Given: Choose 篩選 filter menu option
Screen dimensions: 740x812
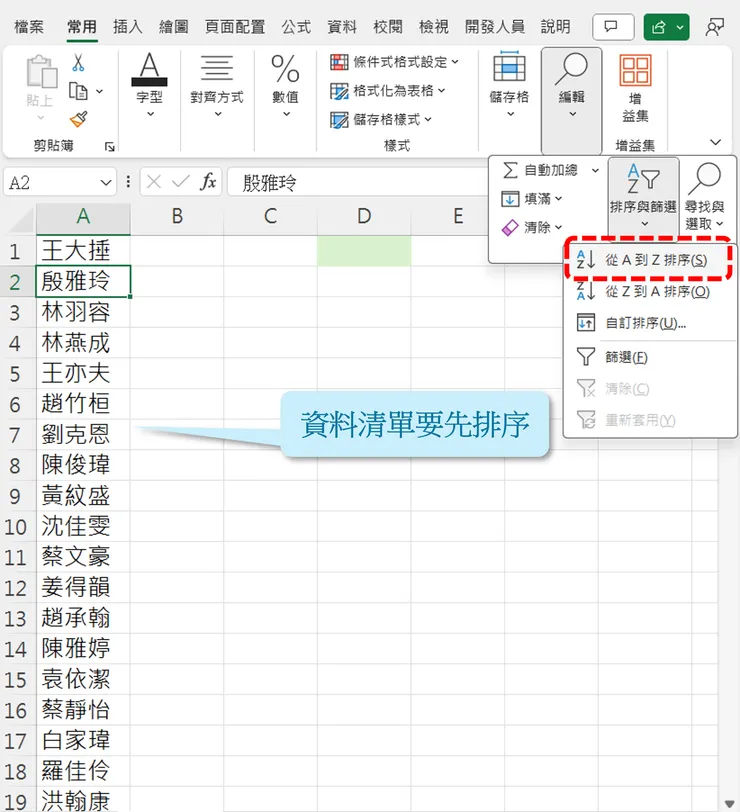Looking at the screenshot, I should click(649, 357).
